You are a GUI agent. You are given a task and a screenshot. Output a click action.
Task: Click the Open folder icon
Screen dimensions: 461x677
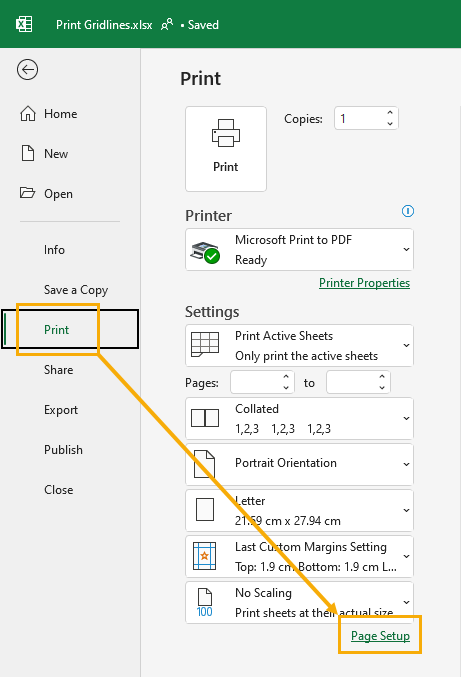(27, 193)
